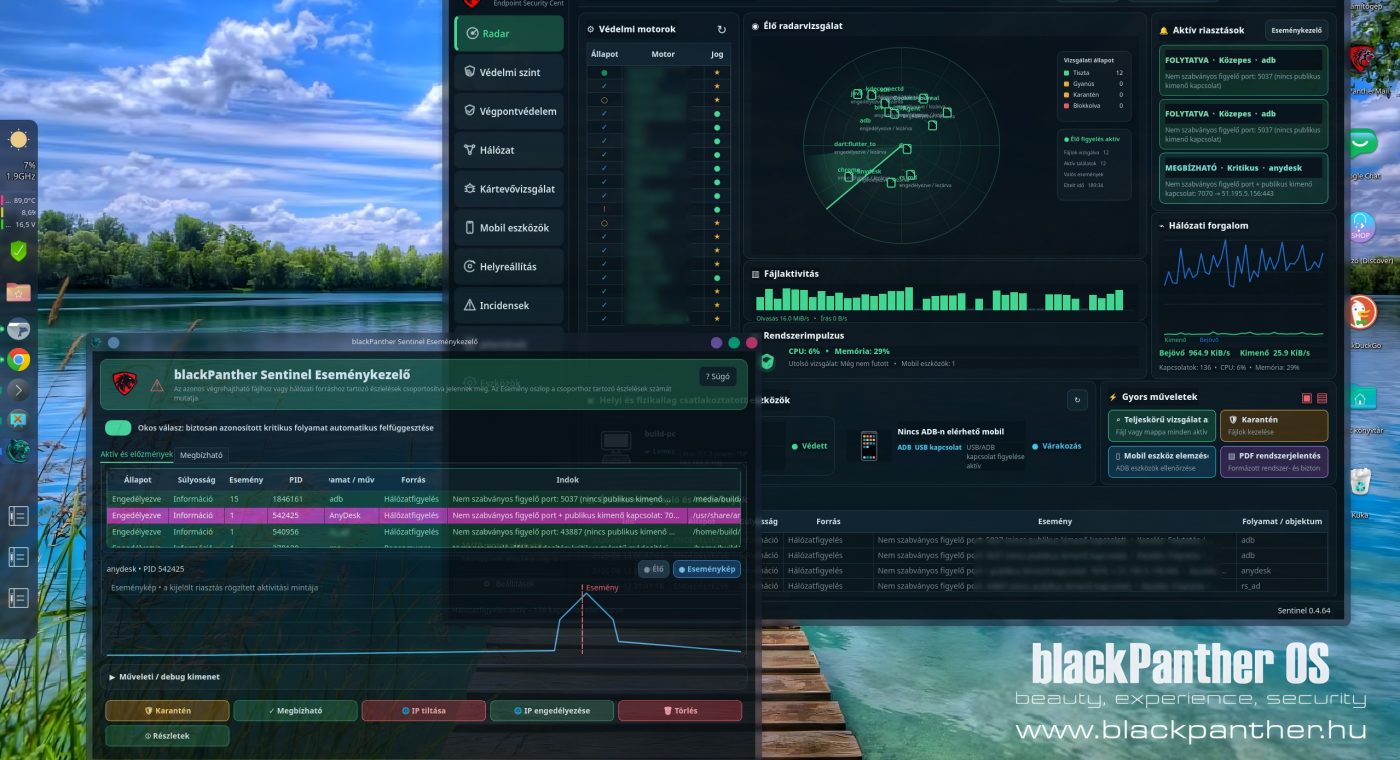This screenshot has height=760, width=1400.
Task: Click the IP engedélyezése button
Action: point(551,711)
